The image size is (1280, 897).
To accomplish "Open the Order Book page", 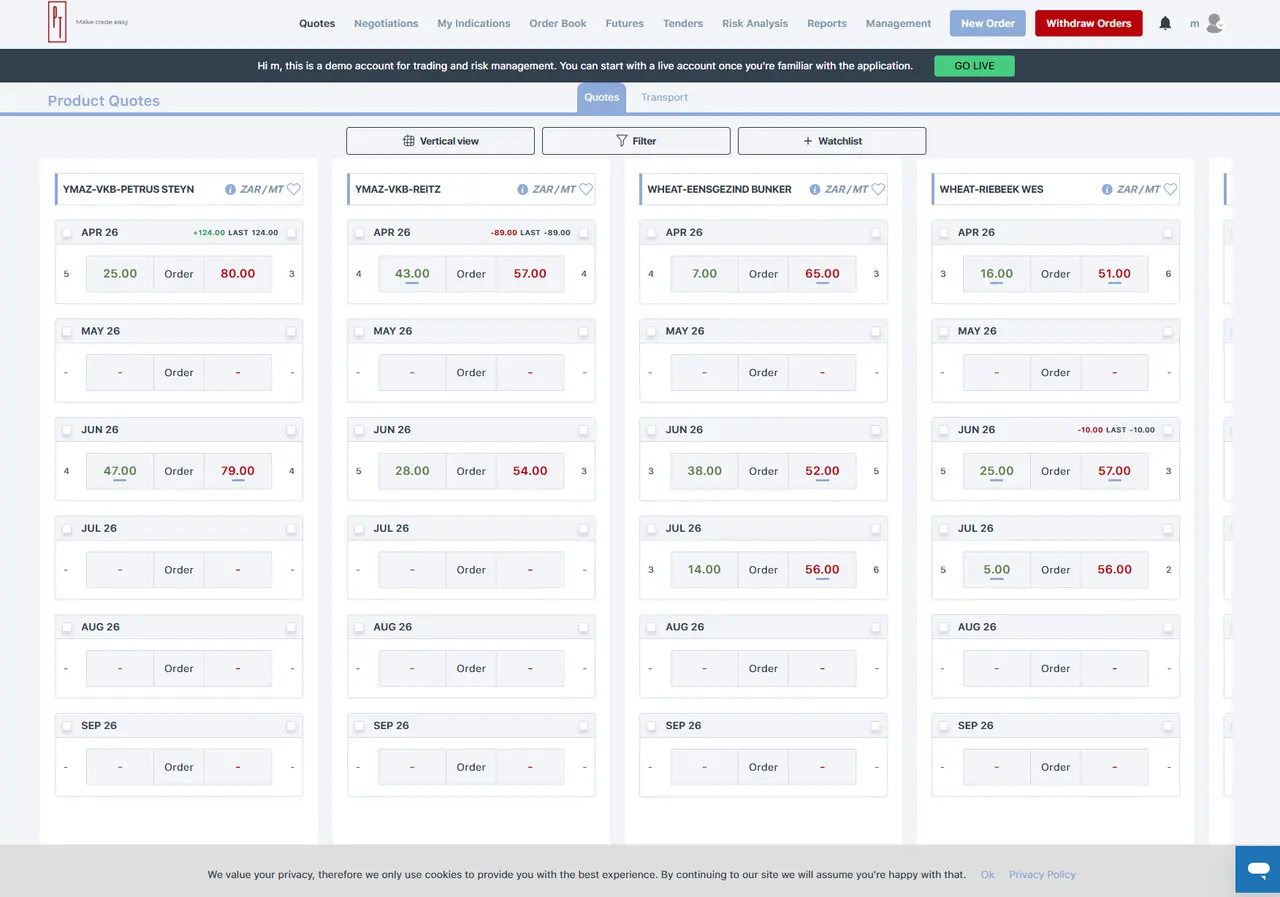I will tap(558, 23).
